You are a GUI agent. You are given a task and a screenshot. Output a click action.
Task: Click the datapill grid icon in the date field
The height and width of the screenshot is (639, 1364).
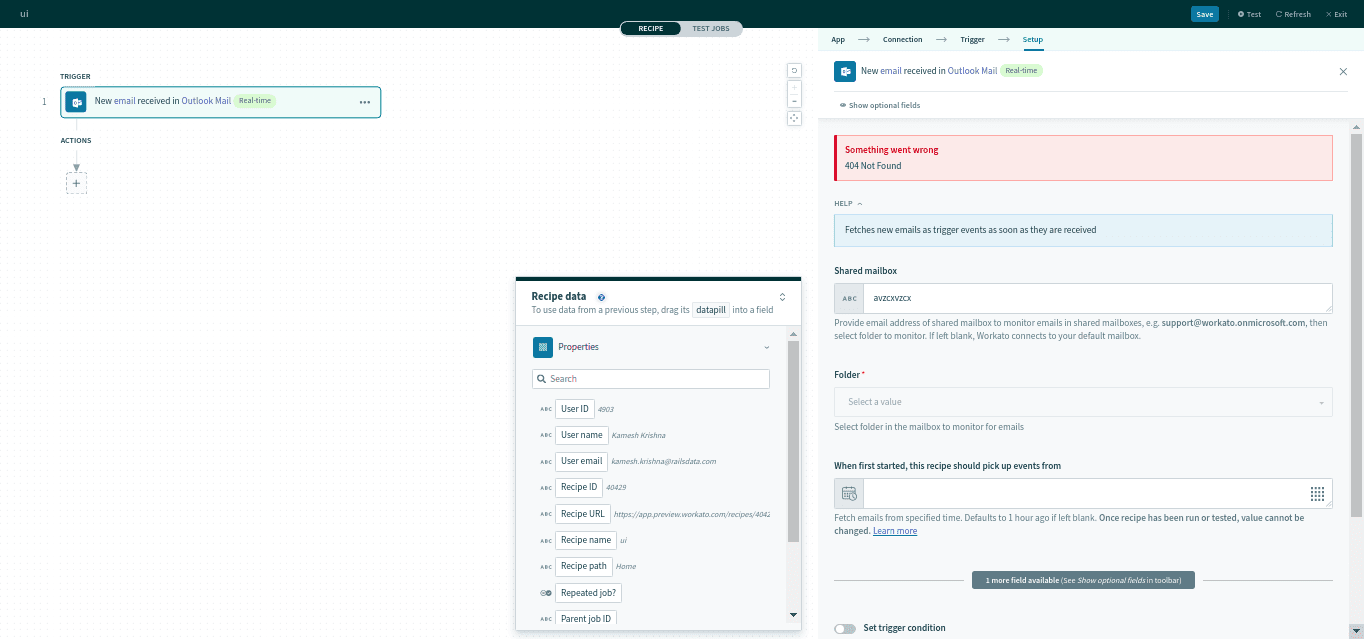coord(1317,492)
